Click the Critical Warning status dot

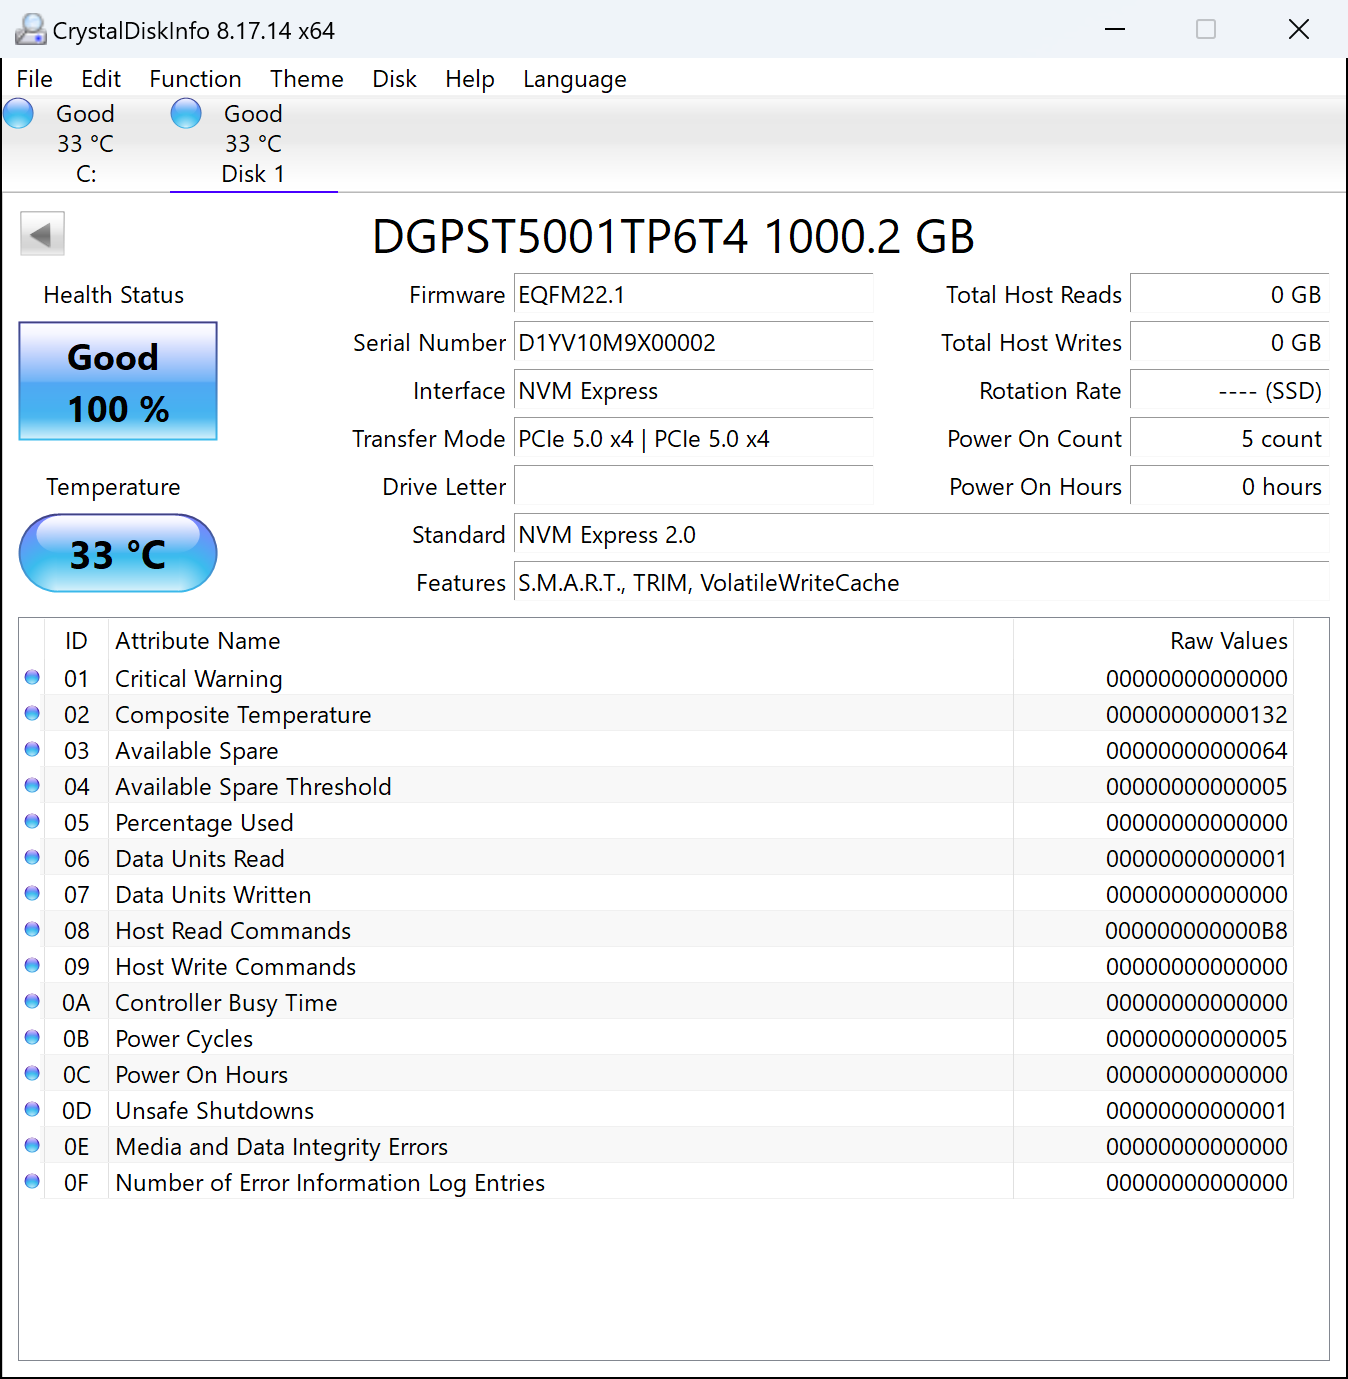coord(32,678)
